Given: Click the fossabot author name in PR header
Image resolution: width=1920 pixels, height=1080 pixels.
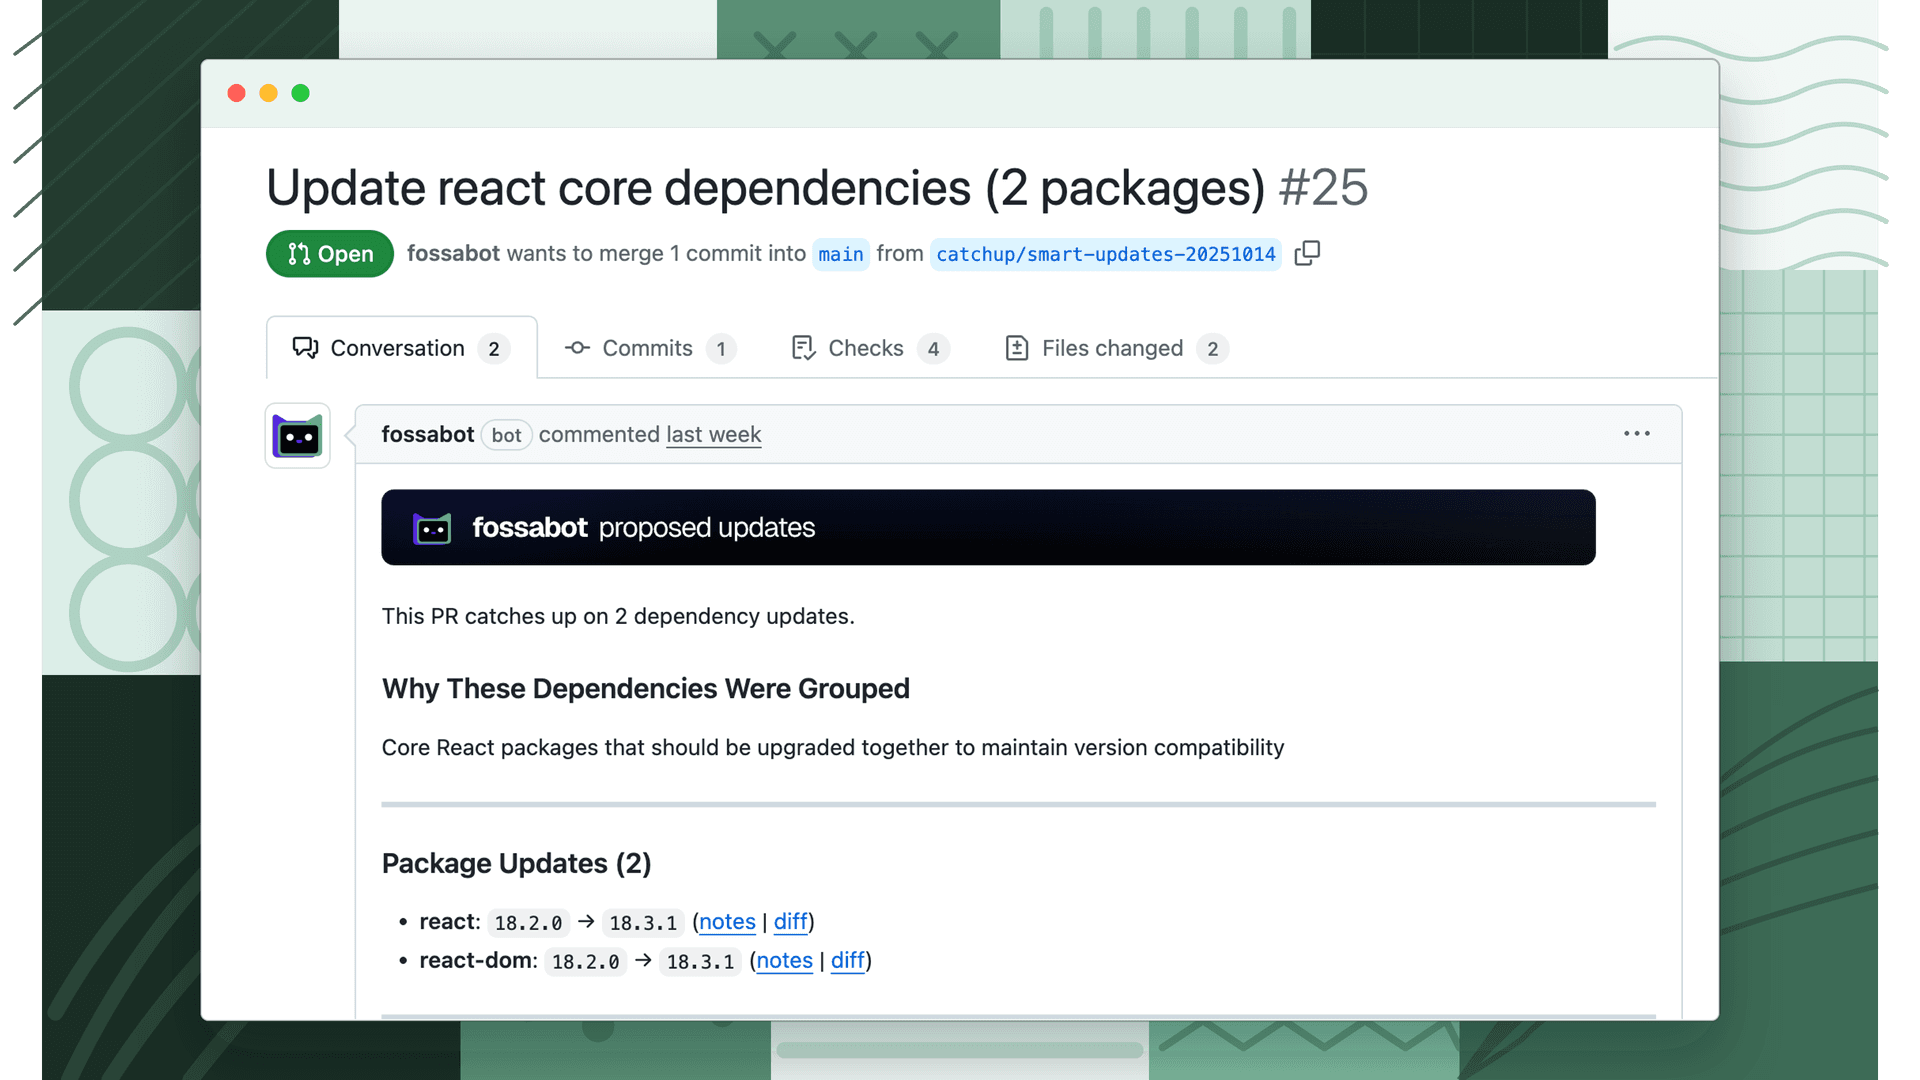Looking at the screenshot, I should pyautogui.click(x=453, y=253).
